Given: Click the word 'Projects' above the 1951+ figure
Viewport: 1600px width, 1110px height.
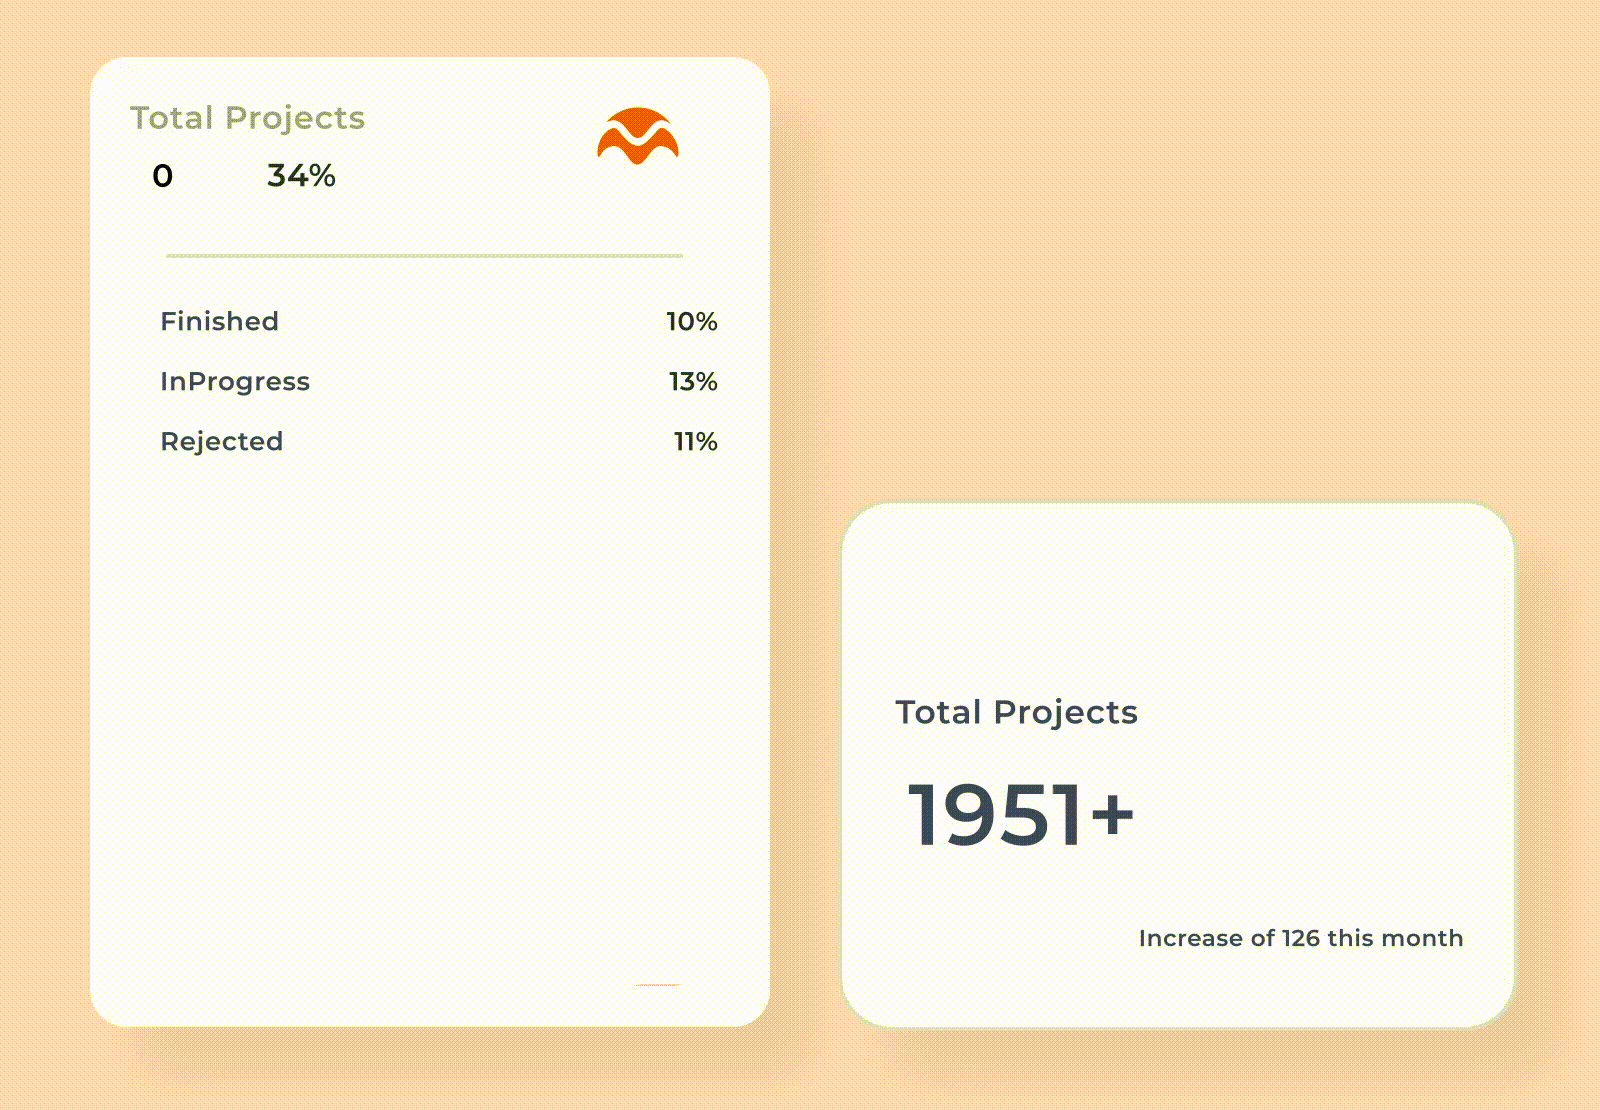Looking at the screenshot, I should tap(1065, 712).
